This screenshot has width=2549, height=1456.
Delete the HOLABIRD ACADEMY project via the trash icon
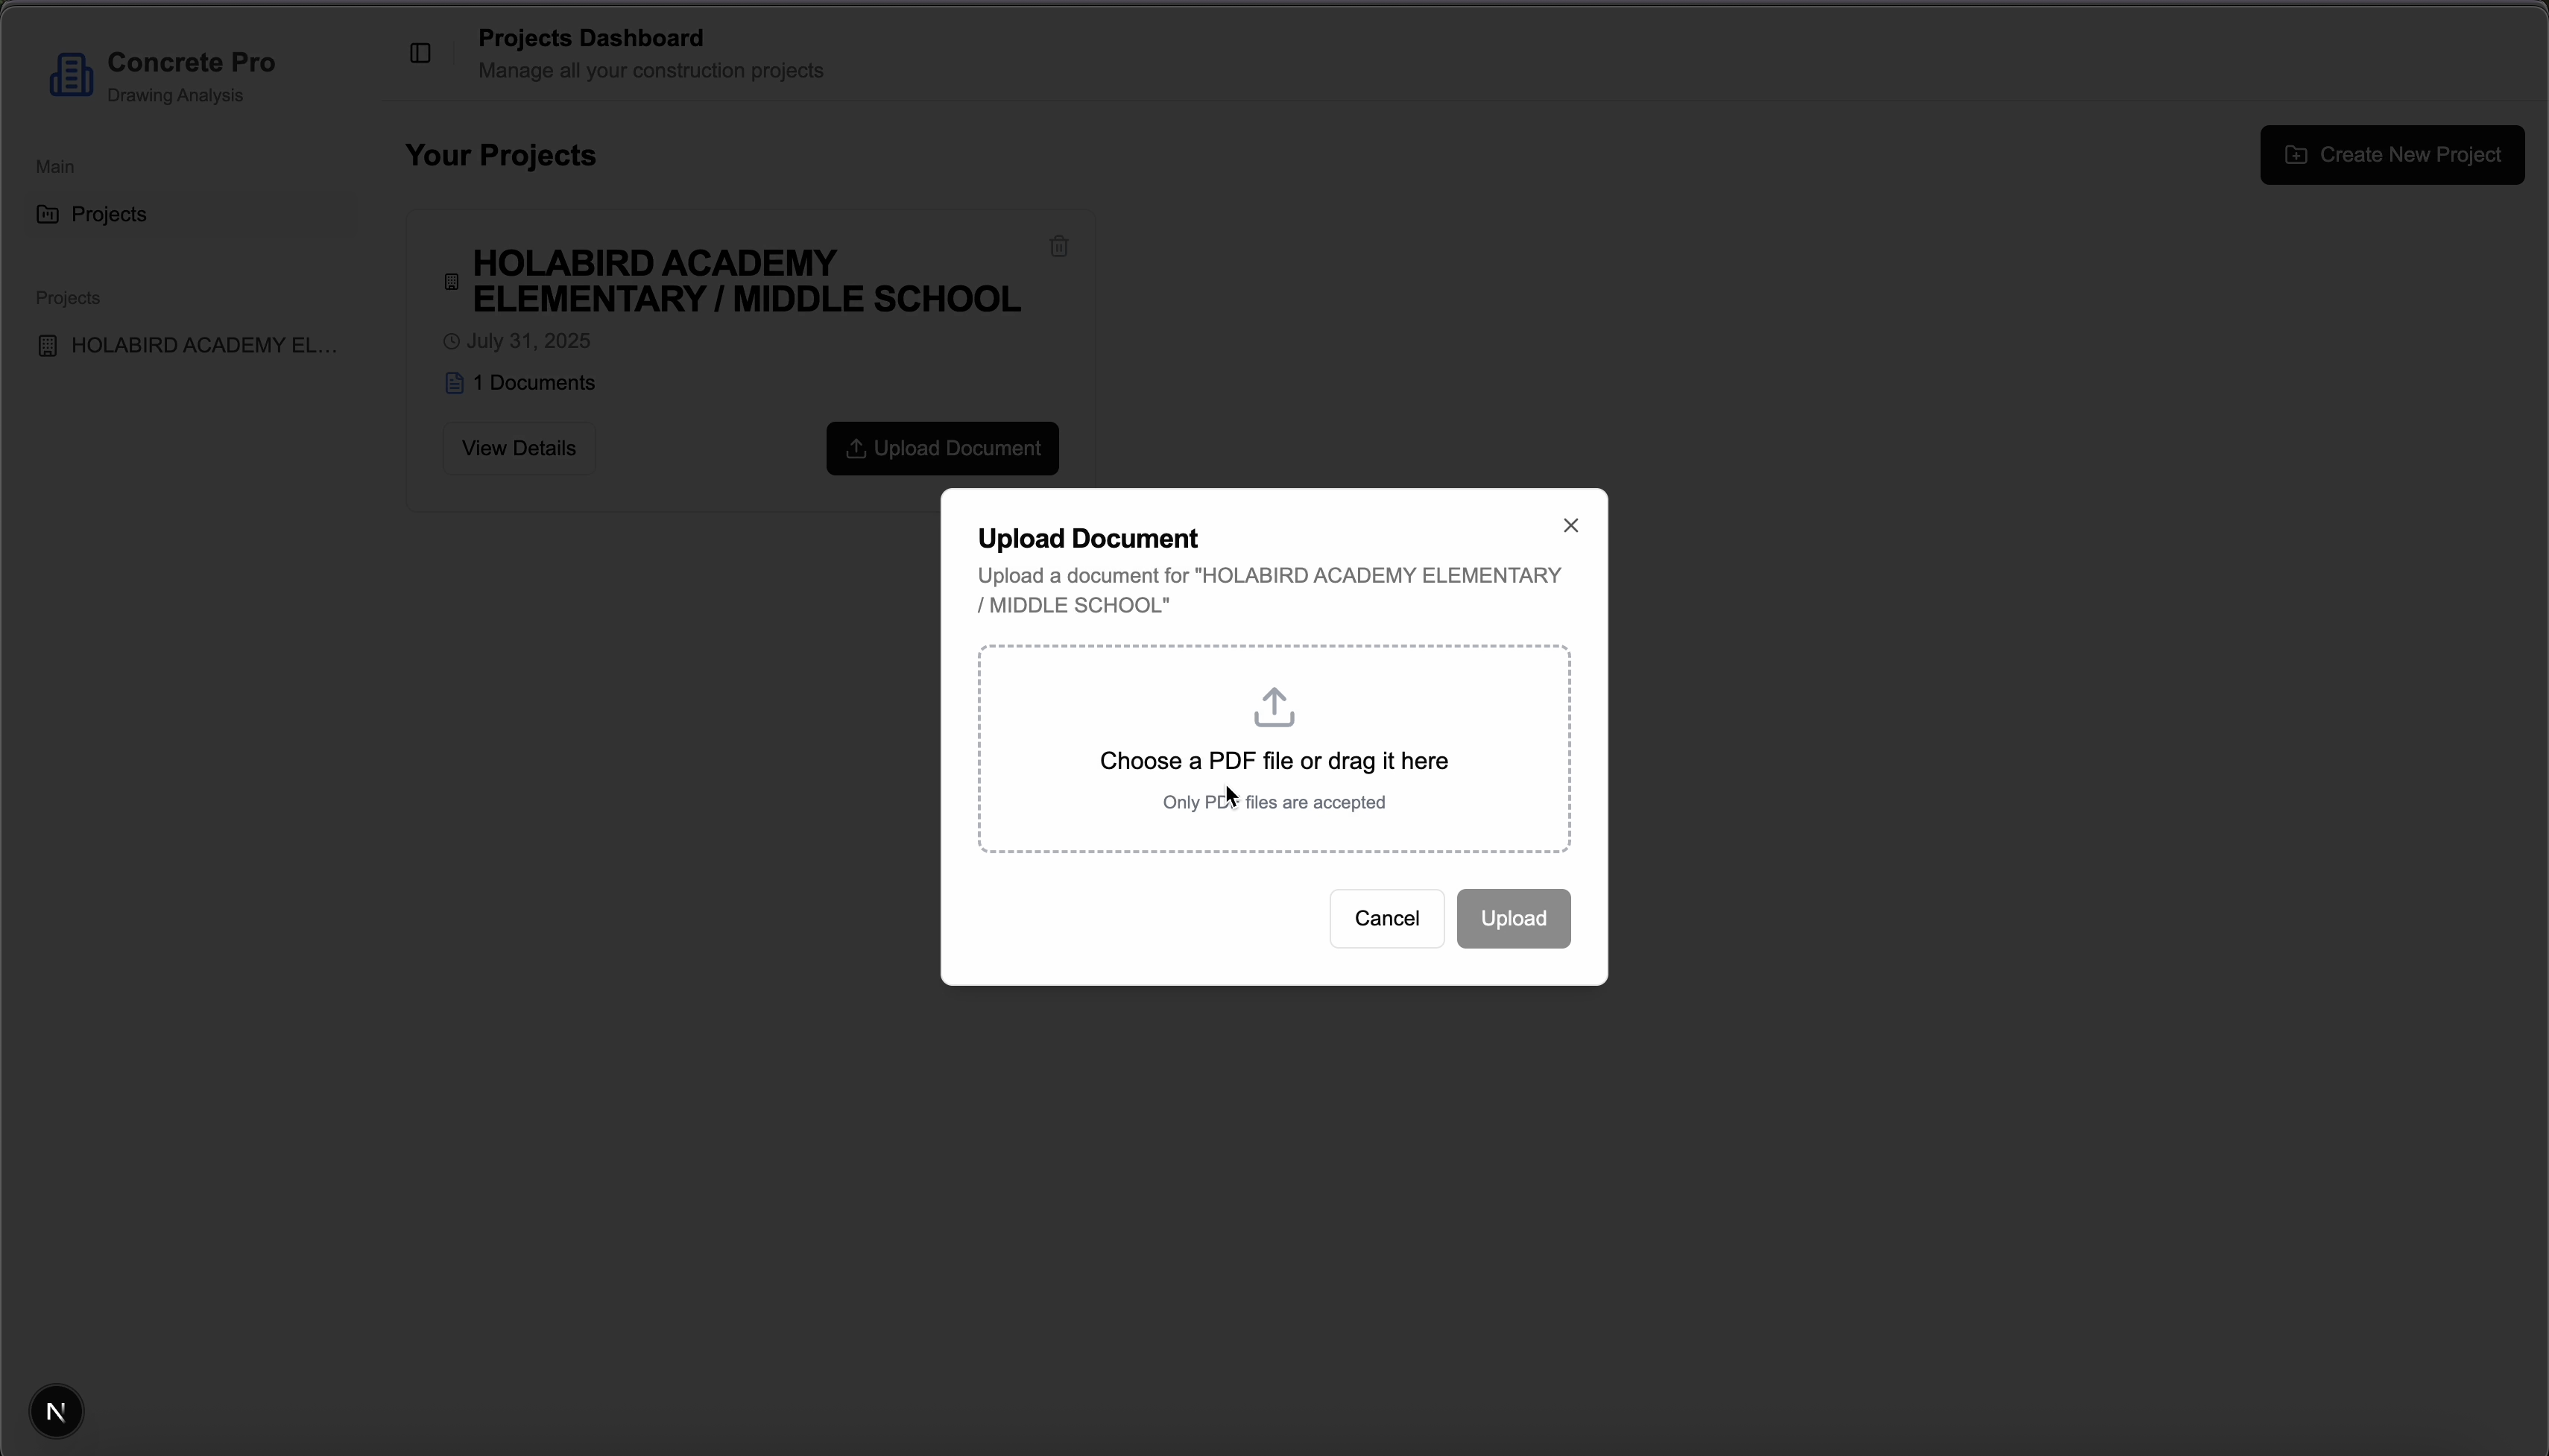1059,246
